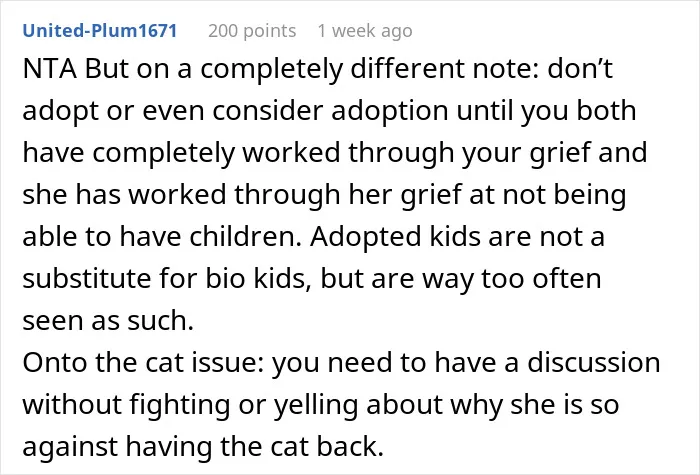Viewport: 700px width, 475px height.
Task: Click the words 'until you both'
Action: click(x=546, y=111)
